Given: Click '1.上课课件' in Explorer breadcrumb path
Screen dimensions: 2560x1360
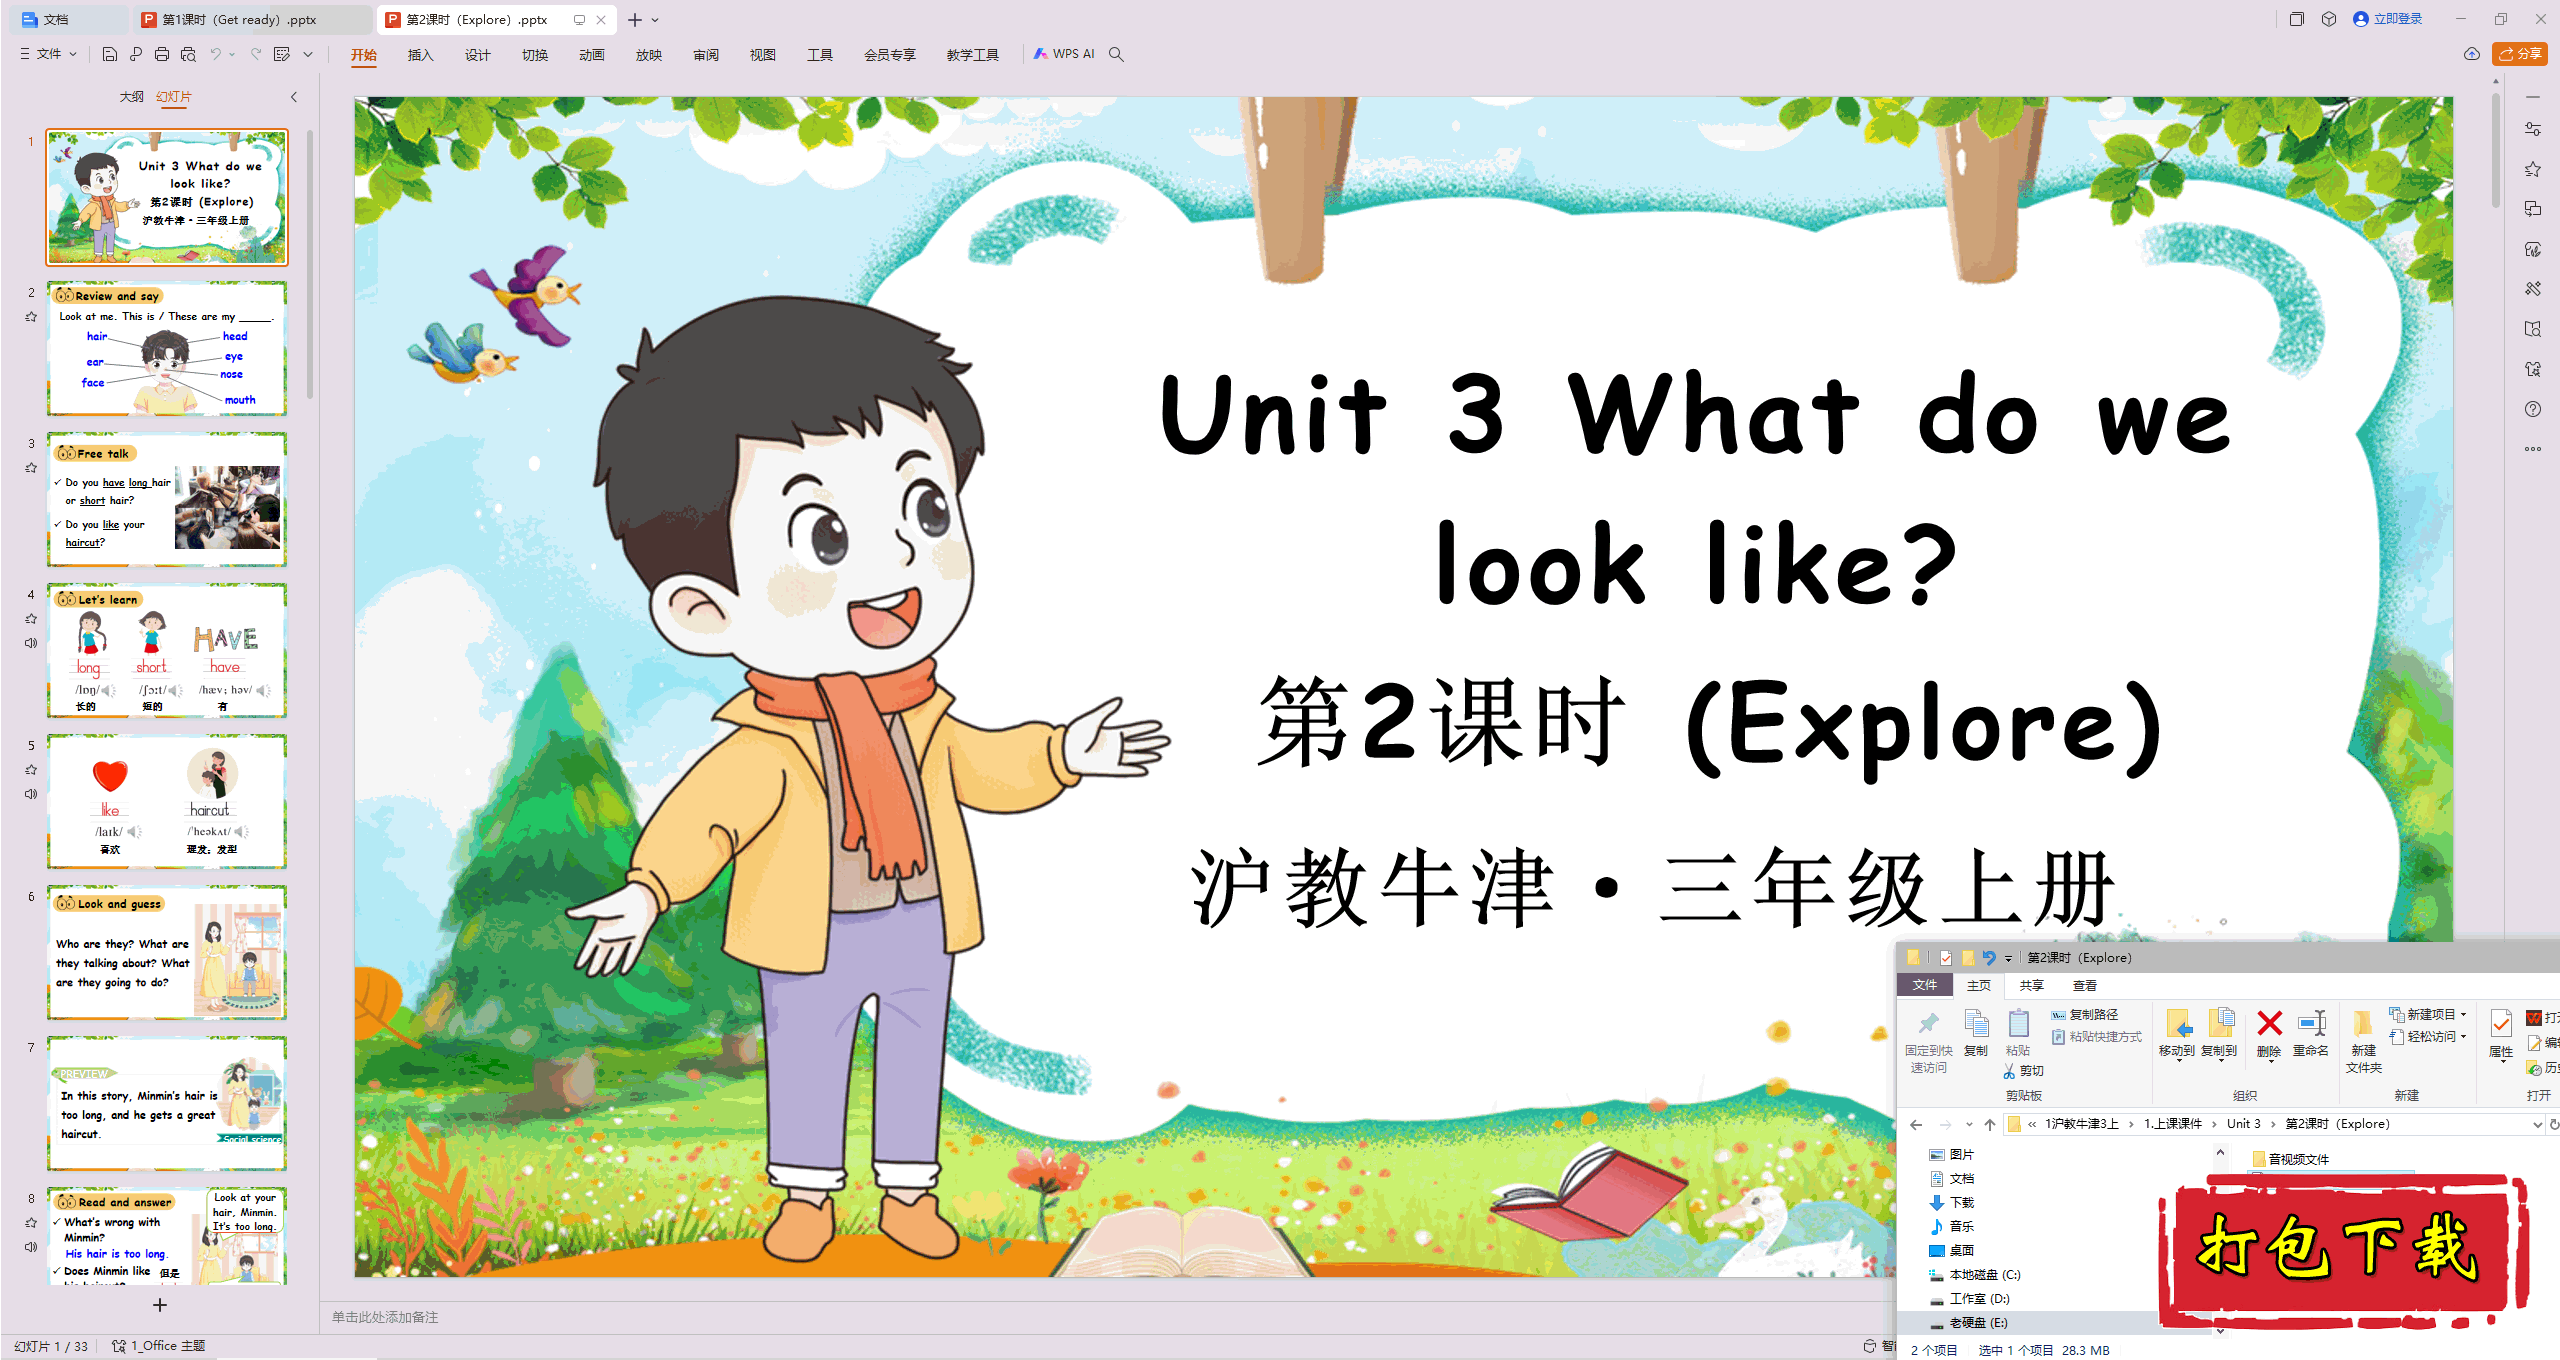Looking at the screenshot, I should click(2172, 1124).
